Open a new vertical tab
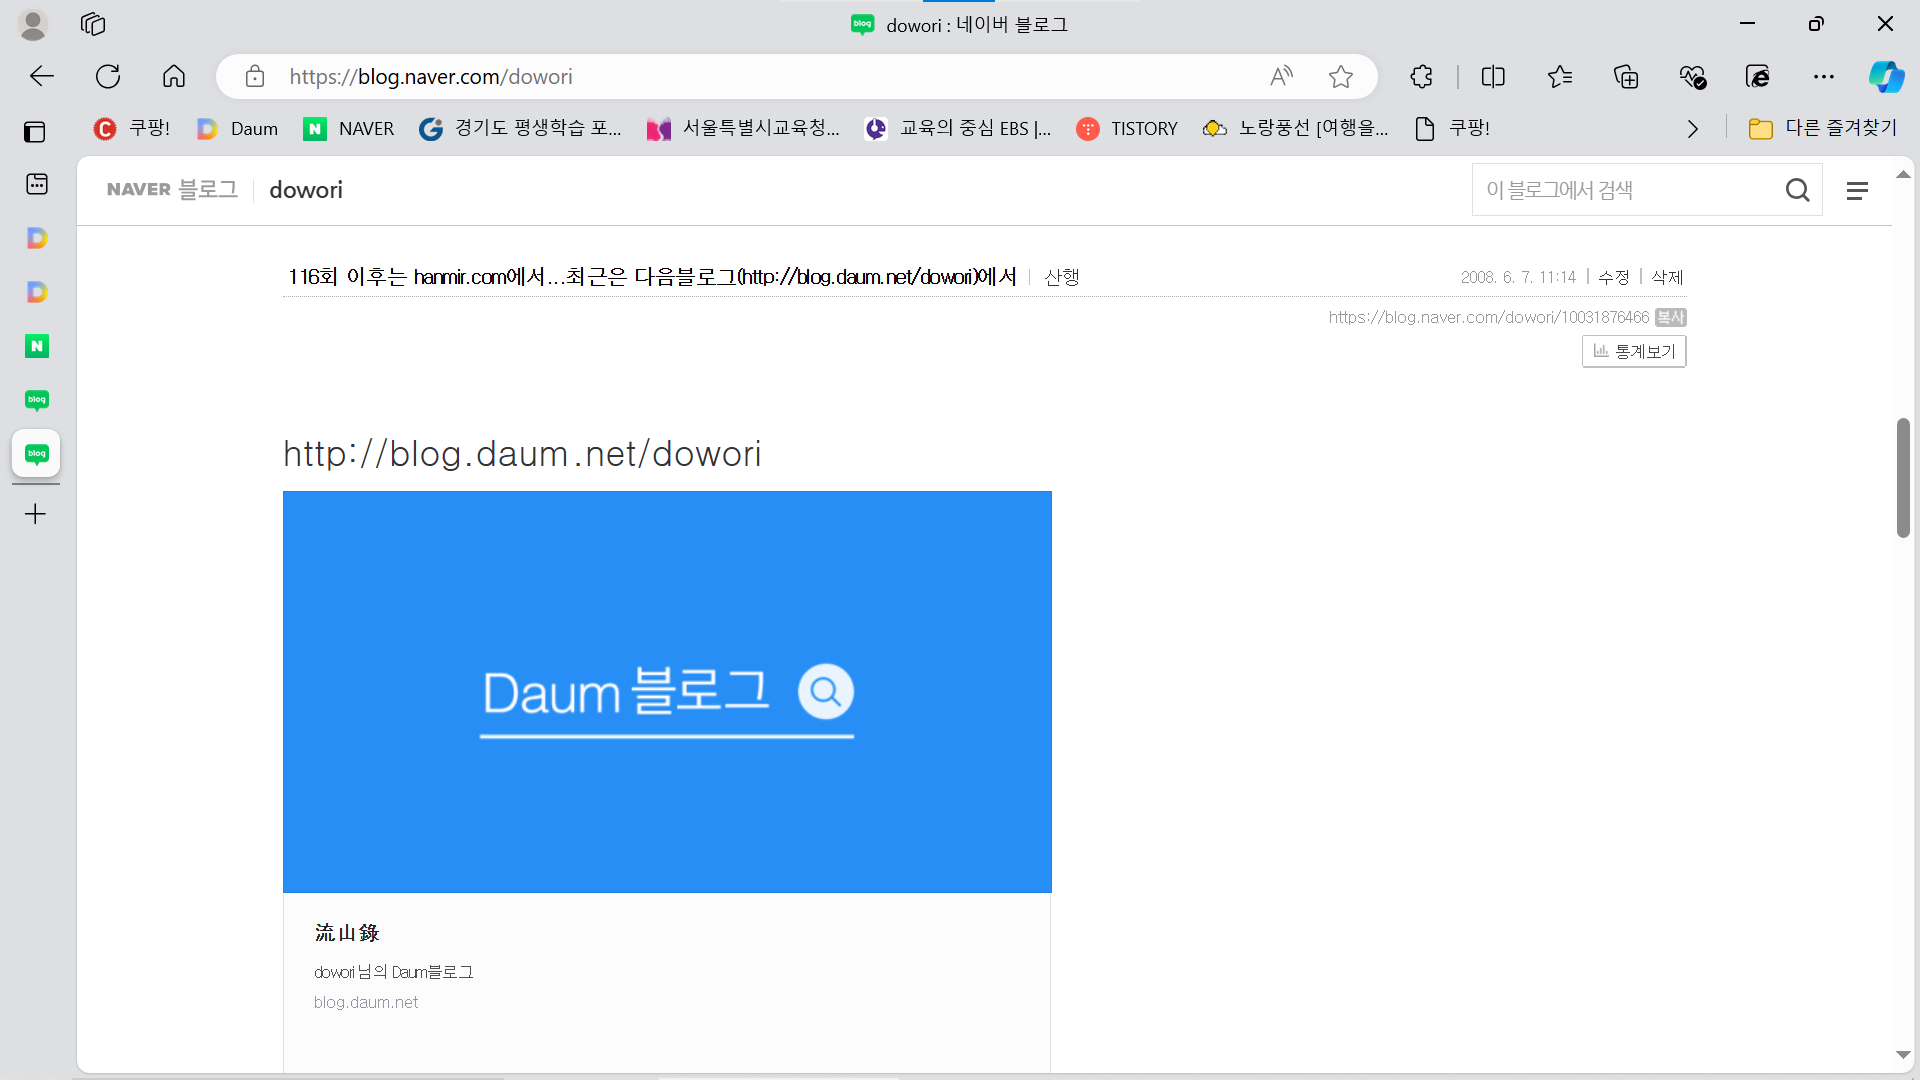 [36, 514]
